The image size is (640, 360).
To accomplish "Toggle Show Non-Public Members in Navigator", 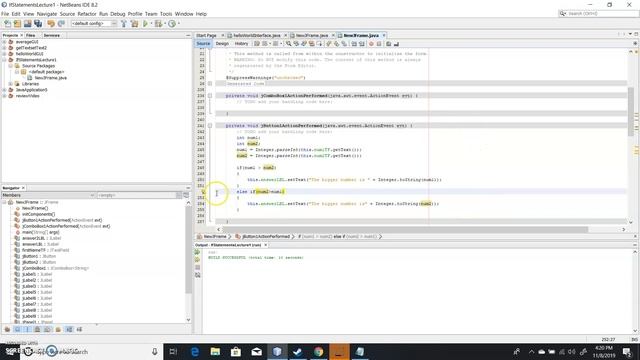I will pos(37,329).
